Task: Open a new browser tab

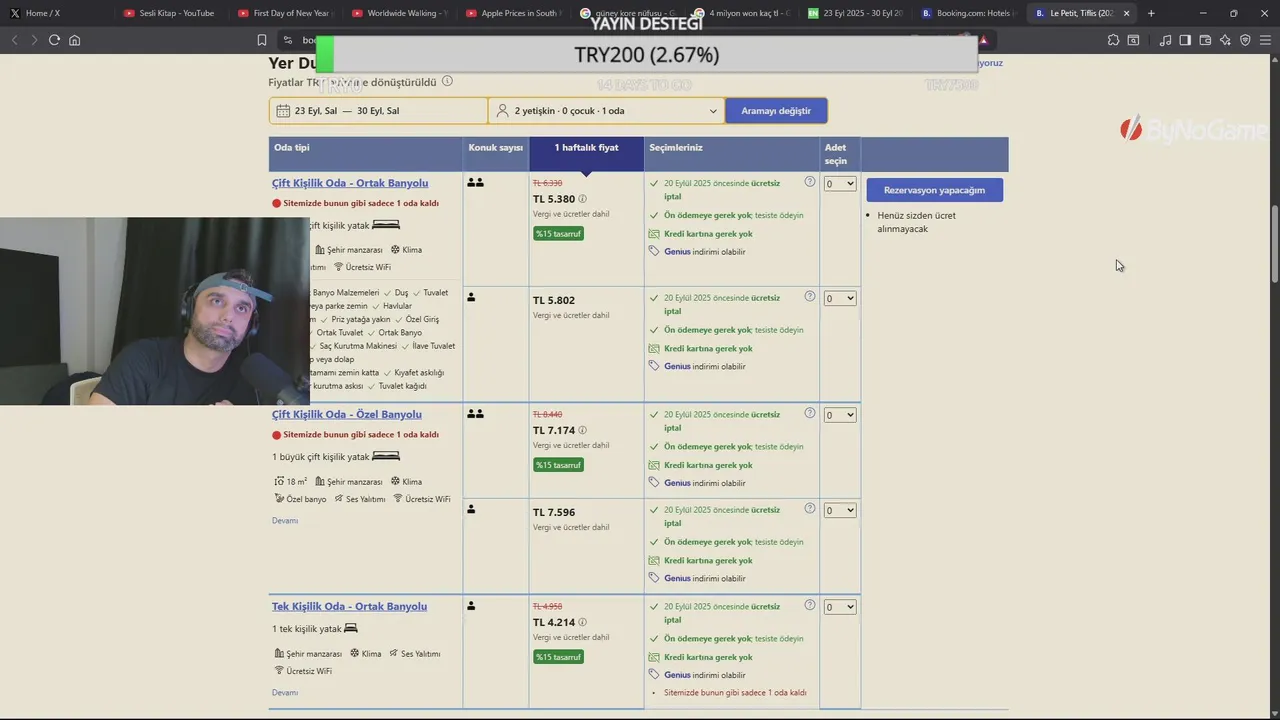Action: pos(1151,13)
